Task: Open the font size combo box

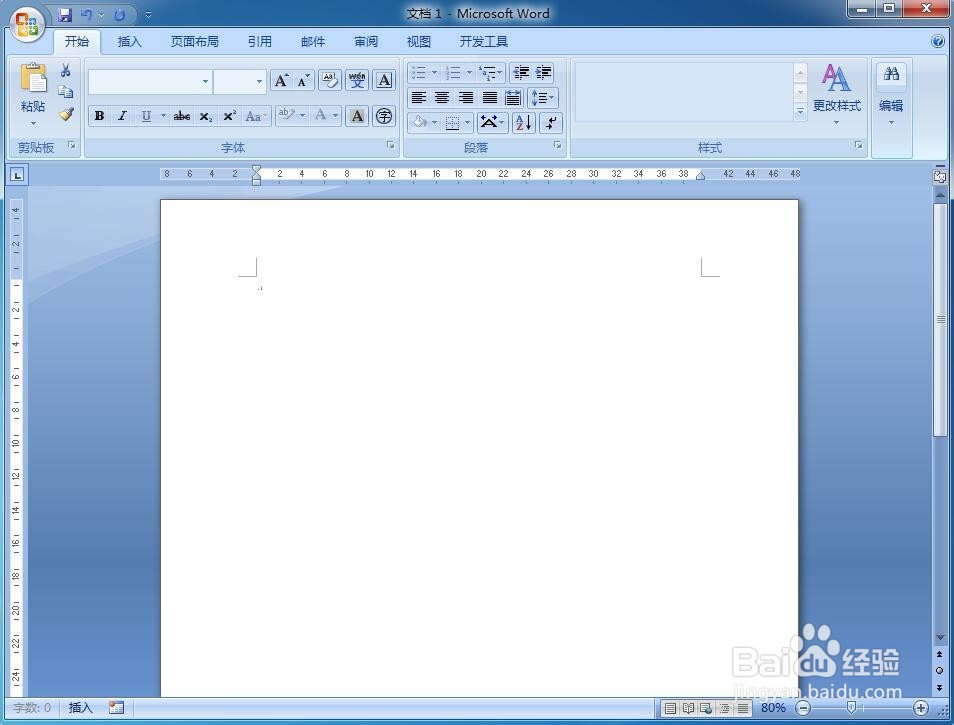Action: (x=240, y=82)
